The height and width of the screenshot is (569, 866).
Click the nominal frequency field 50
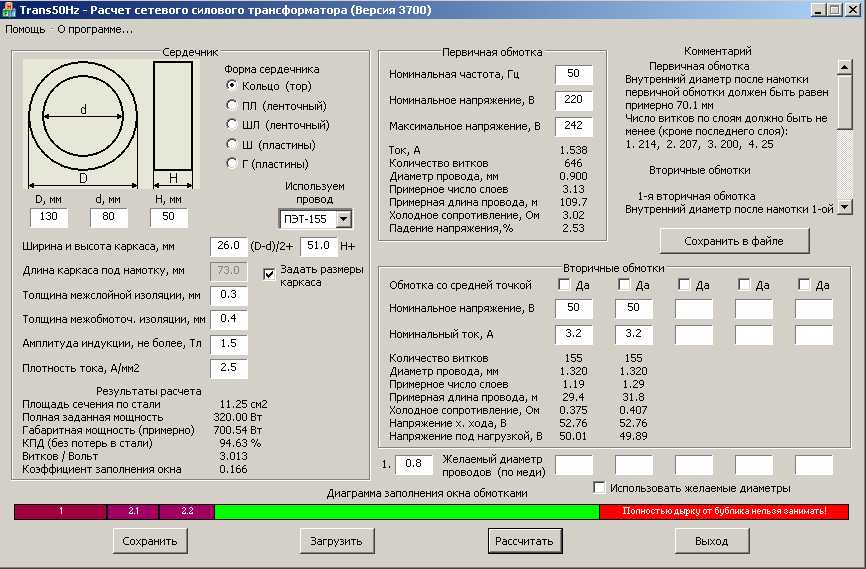click(574, 74)
